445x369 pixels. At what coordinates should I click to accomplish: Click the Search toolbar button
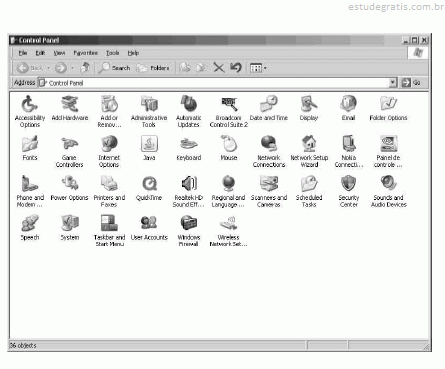(x=114, y=68)
